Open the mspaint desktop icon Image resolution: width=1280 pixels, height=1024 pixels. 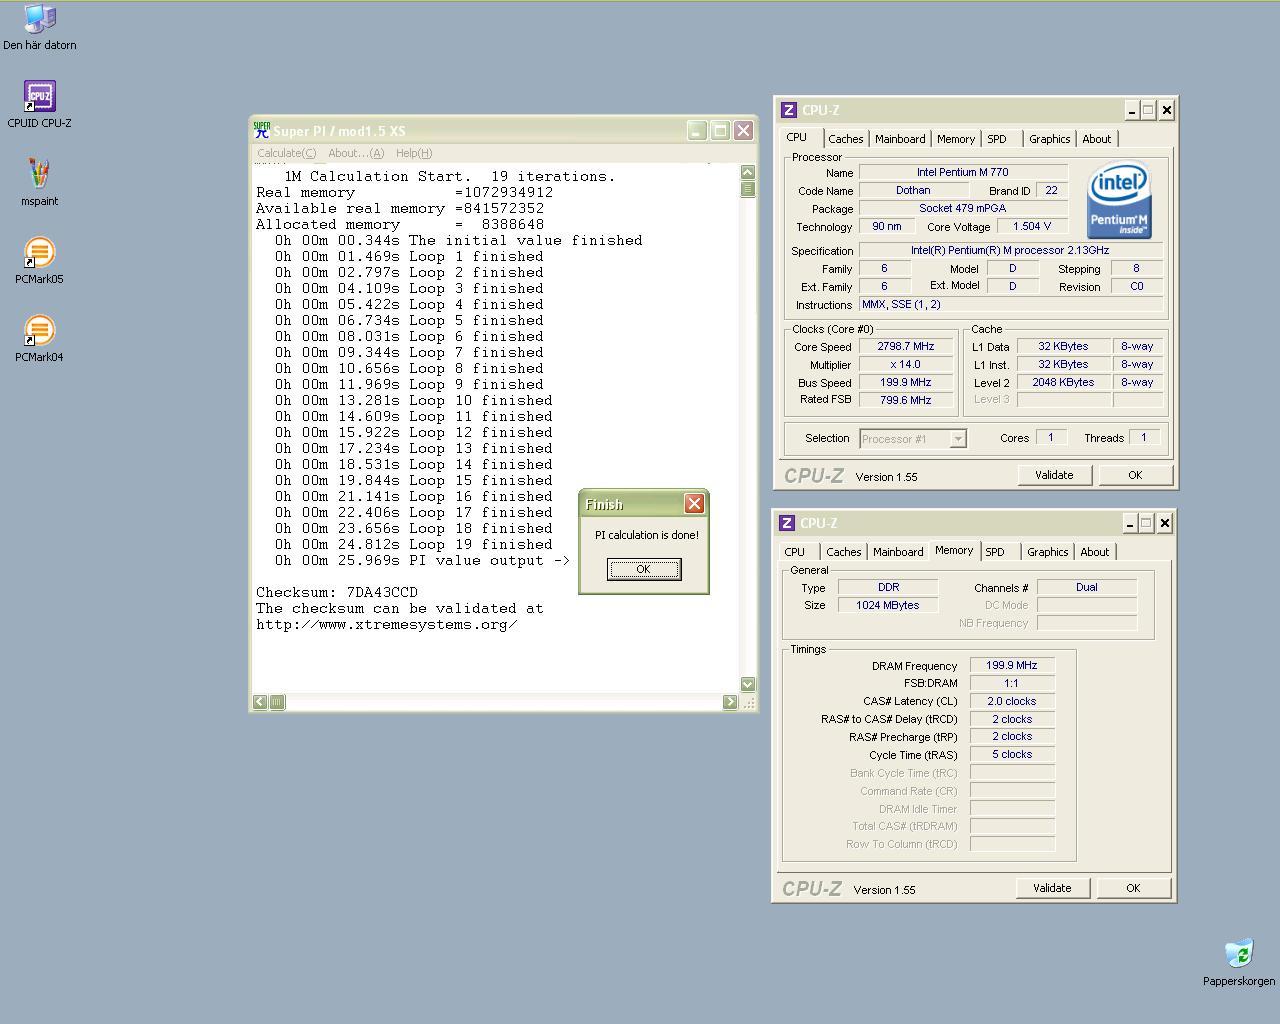click(39, 183)
